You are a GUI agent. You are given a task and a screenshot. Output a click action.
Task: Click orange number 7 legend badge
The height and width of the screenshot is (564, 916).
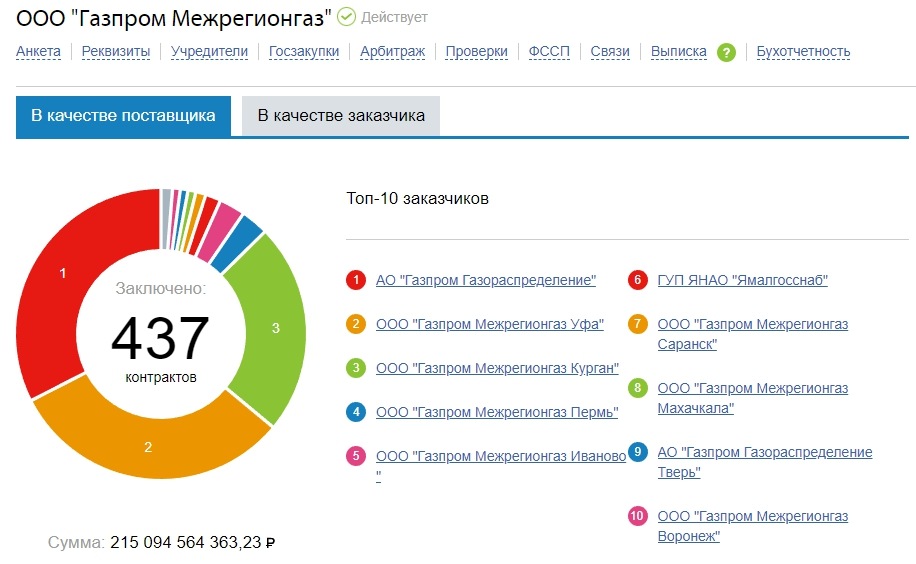[x=637, y=324]
